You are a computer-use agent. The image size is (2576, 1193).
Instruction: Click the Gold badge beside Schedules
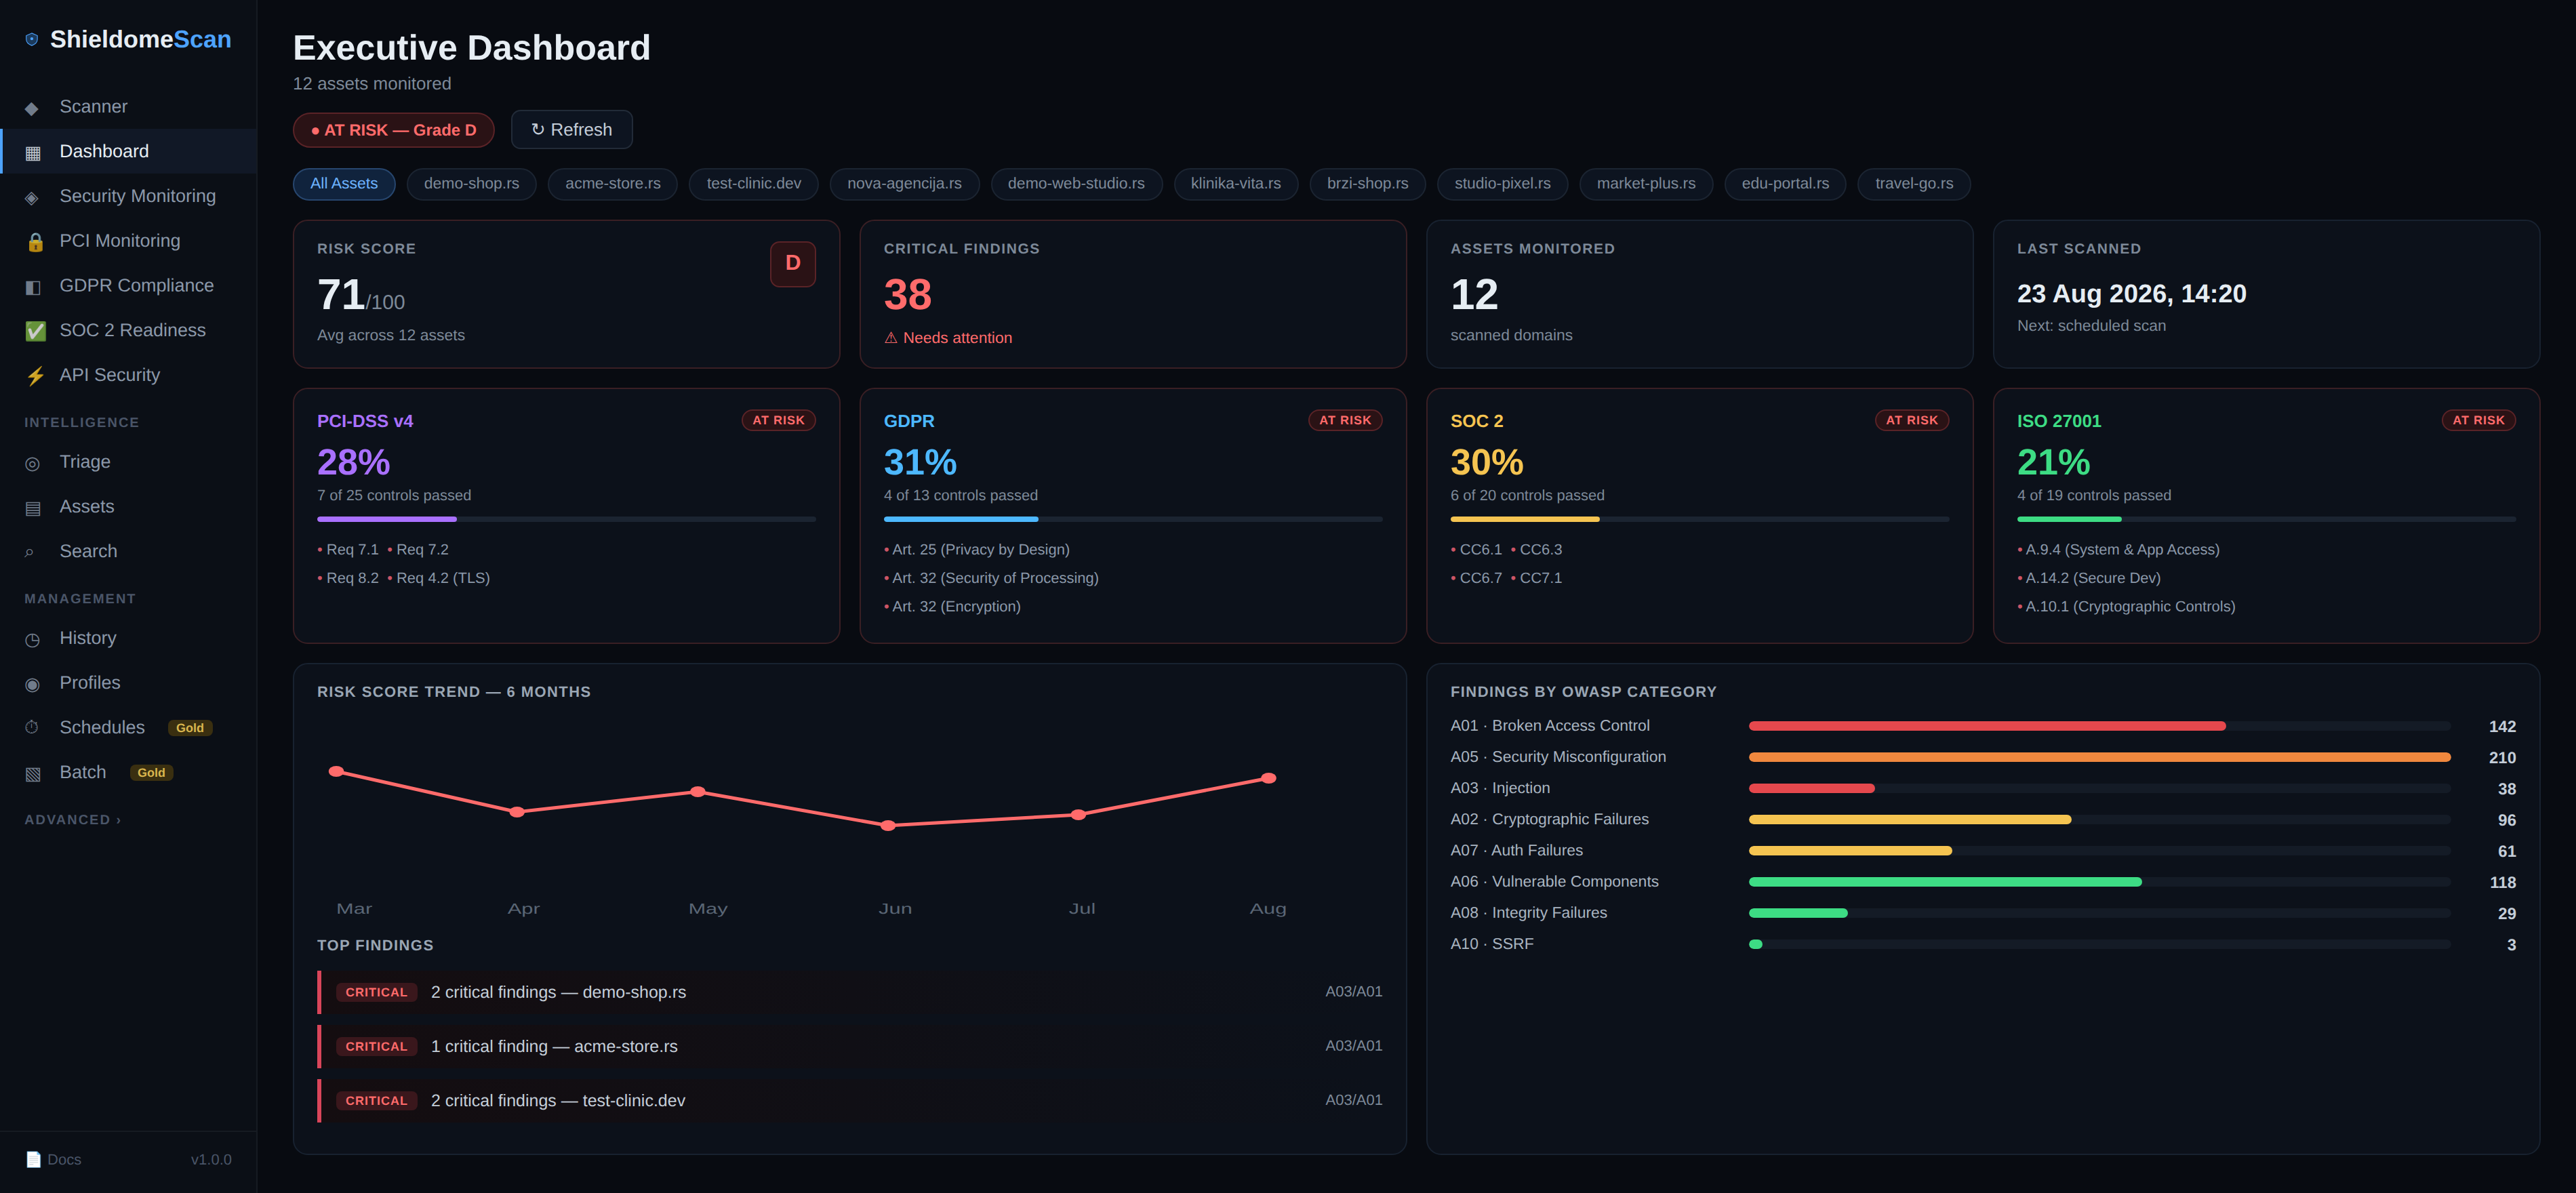coord(190,728)
